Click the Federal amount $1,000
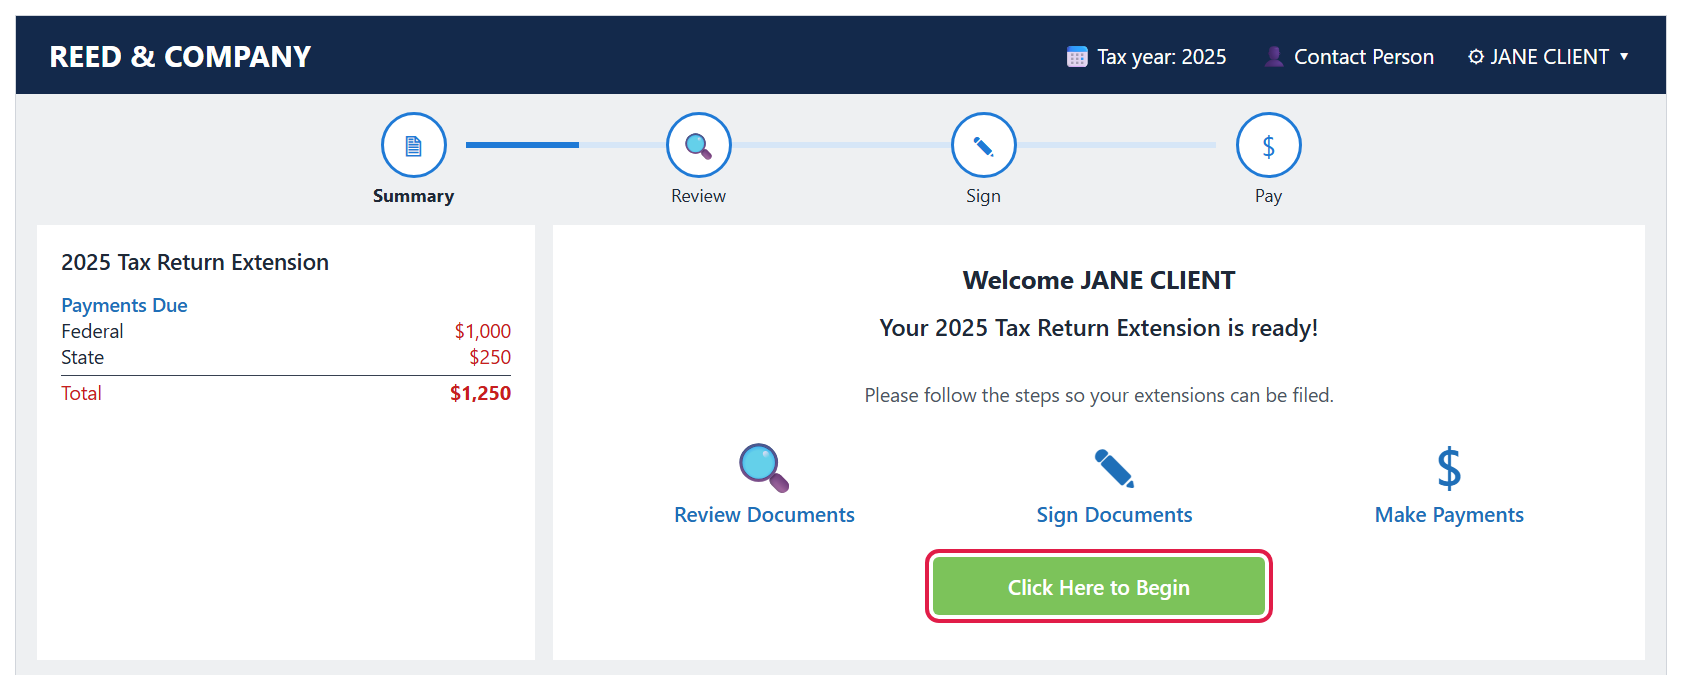This screenshot has height=675, width=1688. [x=482, y=331]
